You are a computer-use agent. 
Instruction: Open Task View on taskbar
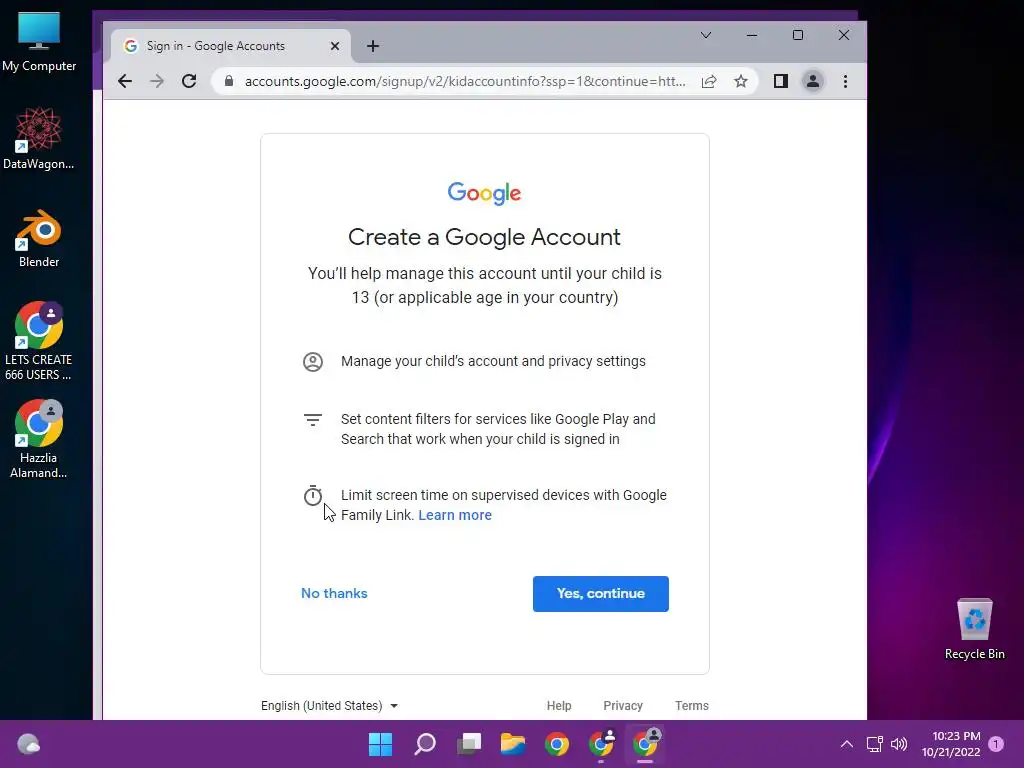(469, 744)
